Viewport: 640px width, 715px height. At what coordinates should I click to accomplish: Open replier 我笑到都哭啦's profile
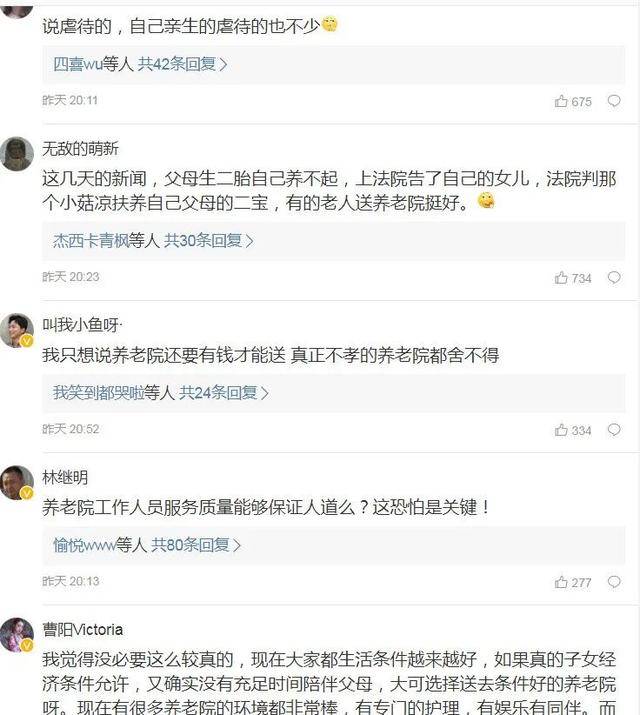pos(98,393)
